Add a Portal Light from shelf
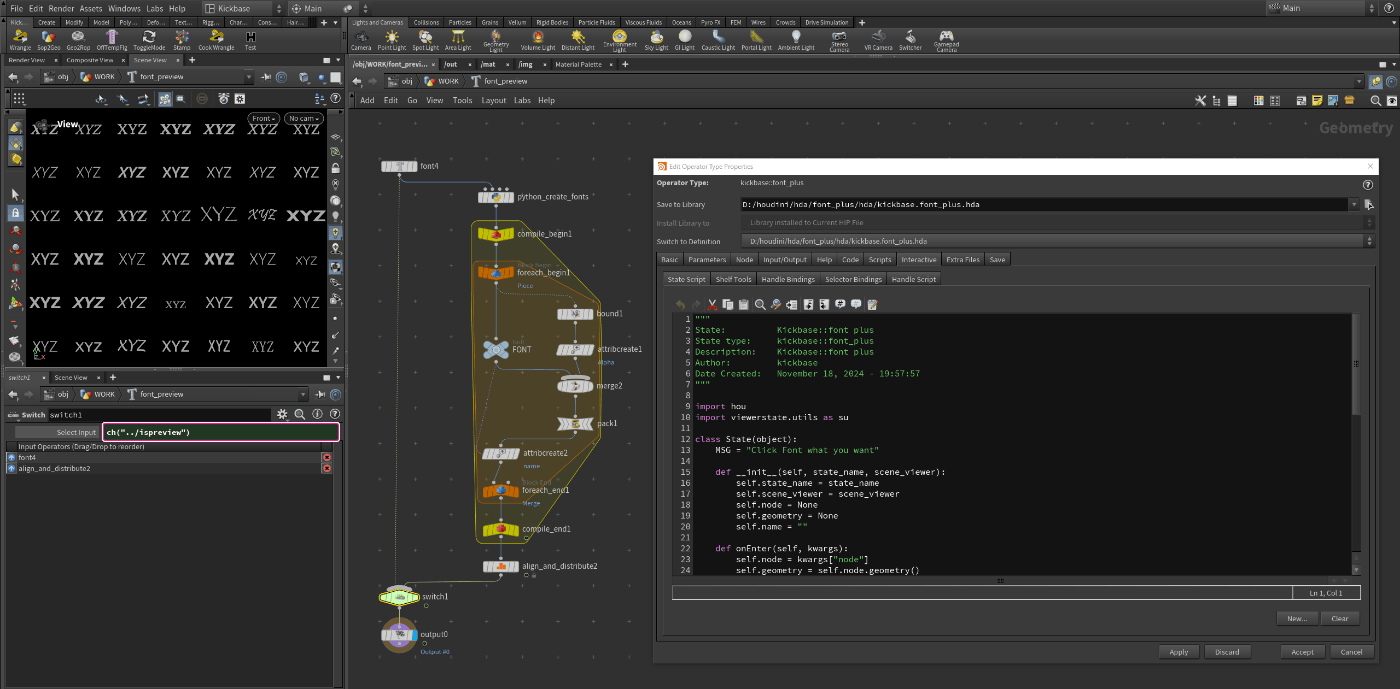Viewport: 1400px width, 689px height. (x=756, y=40)
